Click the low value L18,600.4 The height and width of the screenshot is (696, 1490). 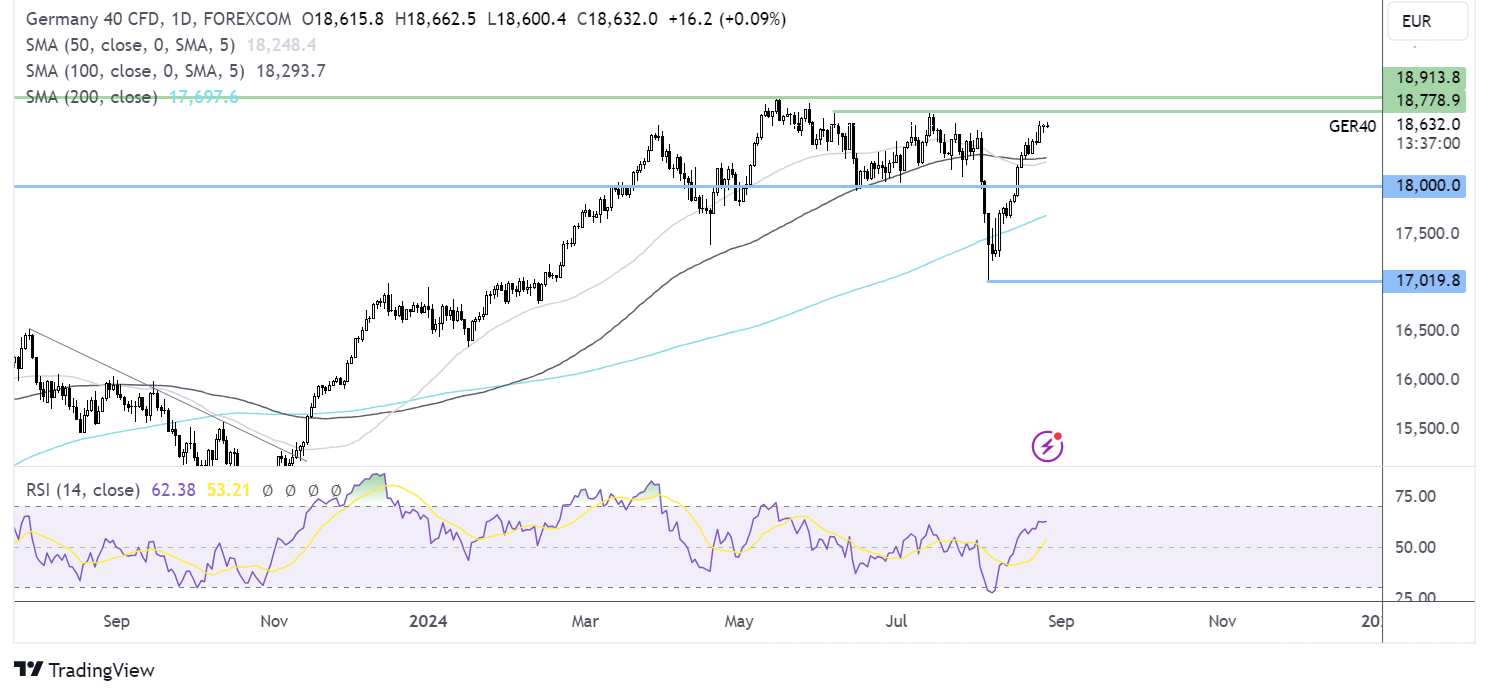point(529,20)
